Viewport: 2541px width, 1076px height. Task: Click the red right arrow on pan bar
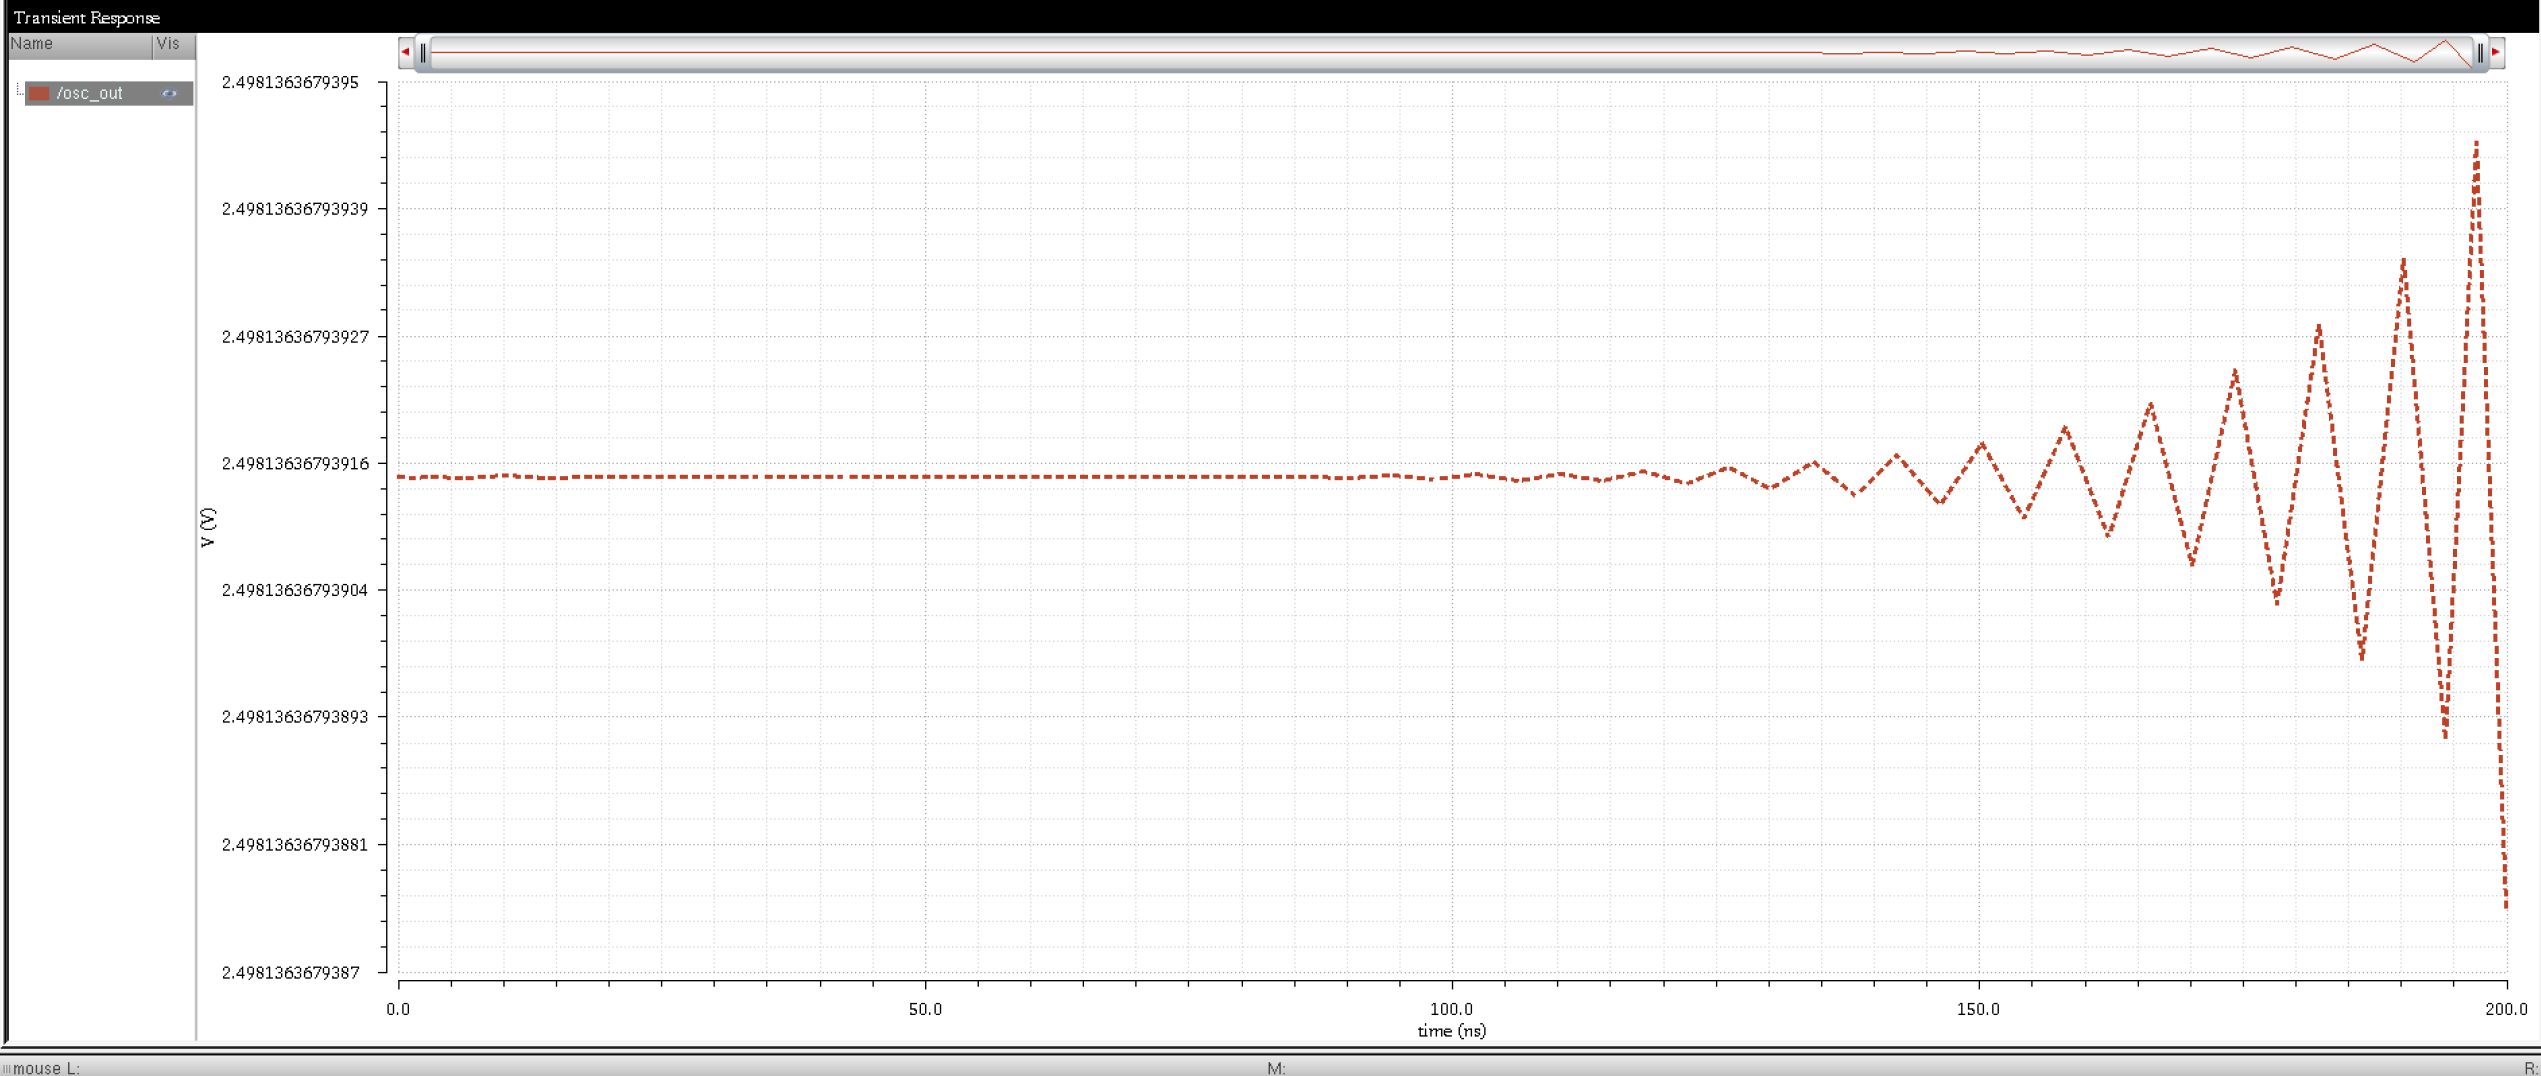(2496, 52)
